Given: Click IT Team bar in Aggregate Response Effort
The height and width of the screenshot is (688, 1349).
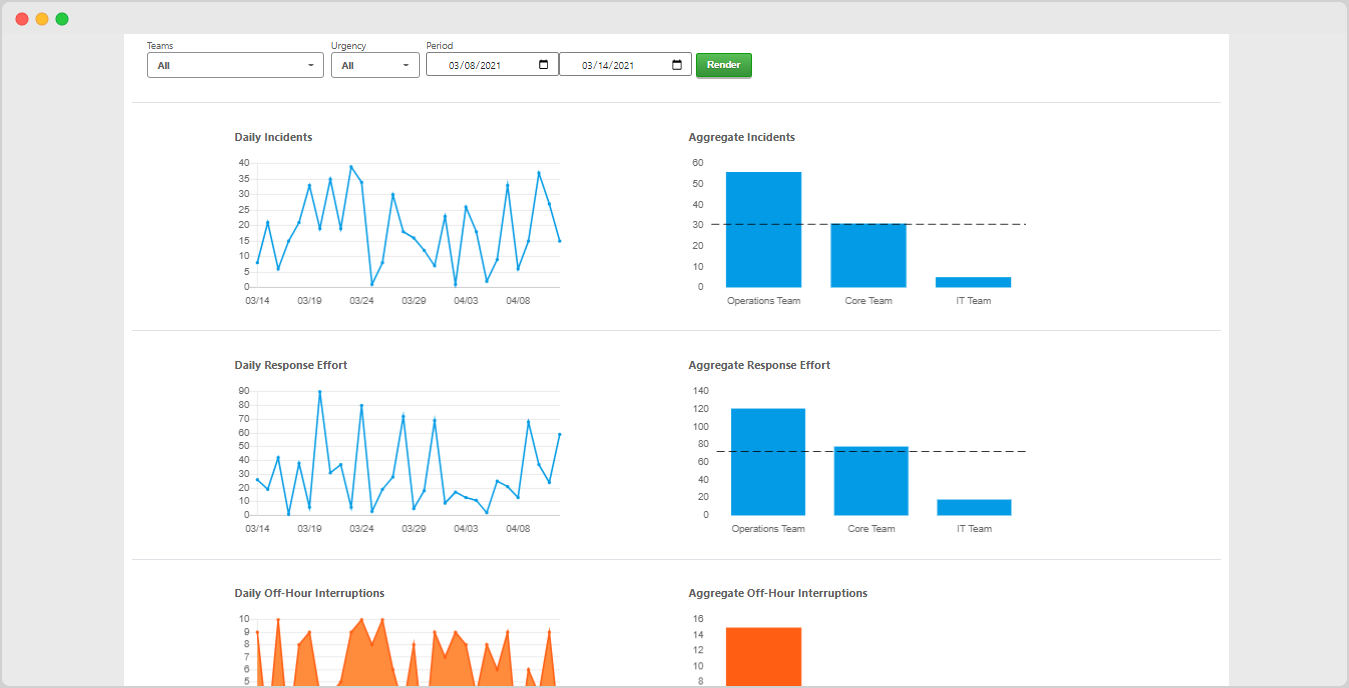Looking at the screenshot, I should pyautogui.click(x=974, y=507).
